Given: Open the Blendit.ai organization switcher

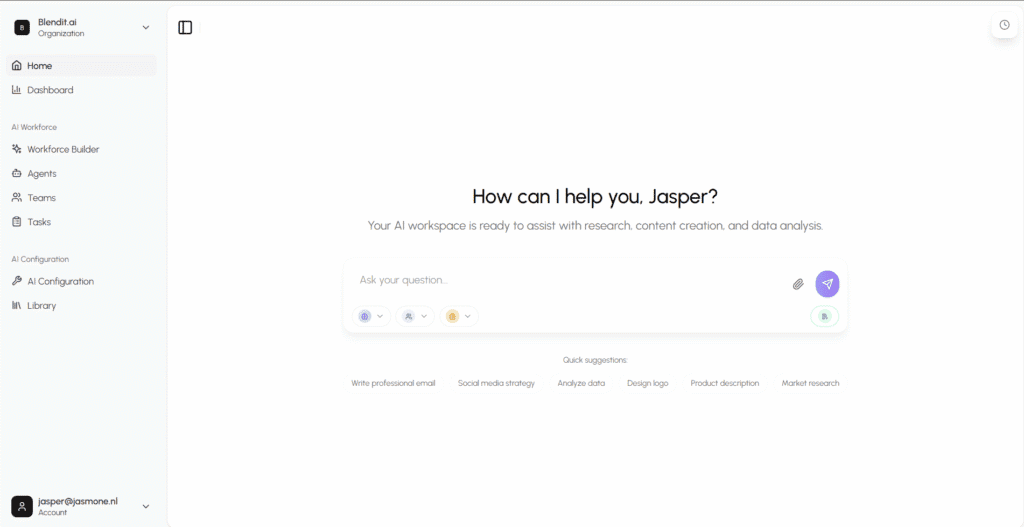Looking at the screenshot, I should tap(82, 27).
